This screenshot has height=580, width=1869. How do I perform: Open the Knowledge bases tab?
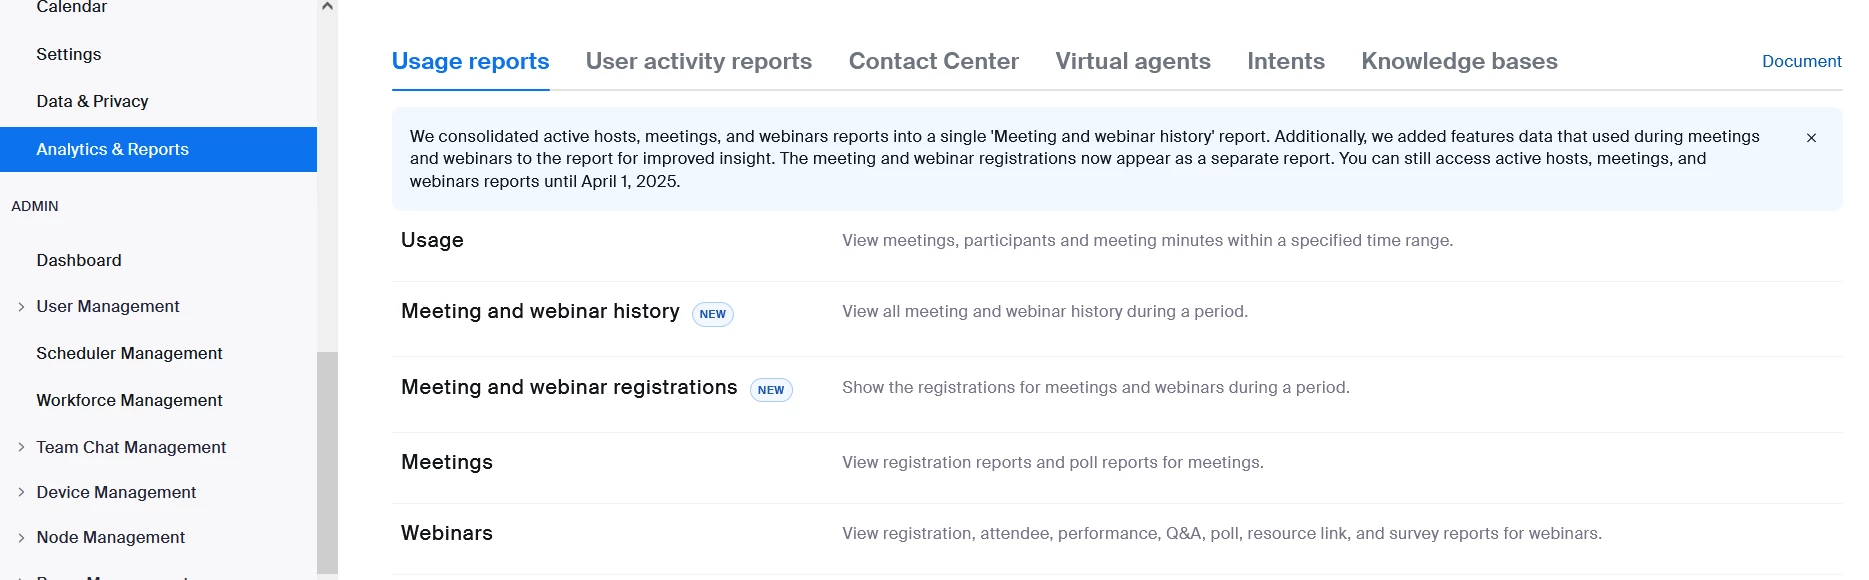[x=1459, y=61]
